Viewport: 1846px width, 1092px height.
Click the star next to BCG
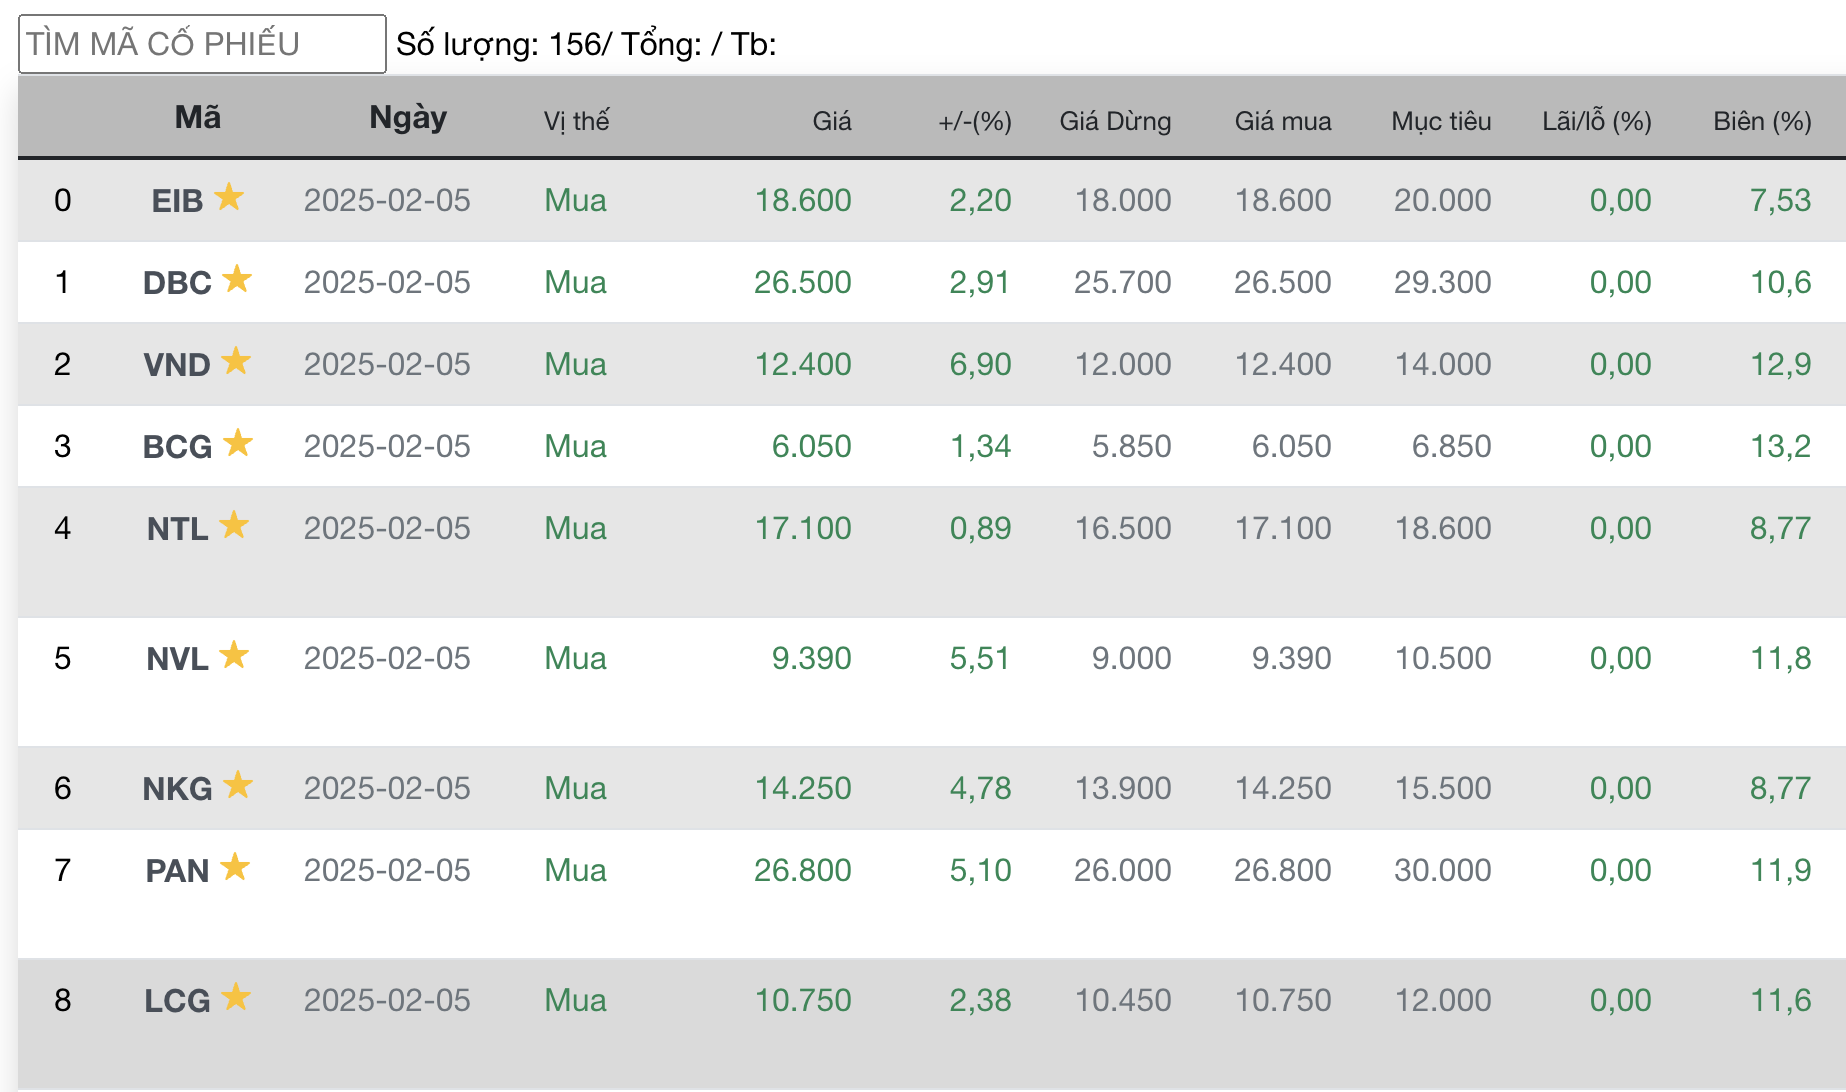click(x=238, y=442)
